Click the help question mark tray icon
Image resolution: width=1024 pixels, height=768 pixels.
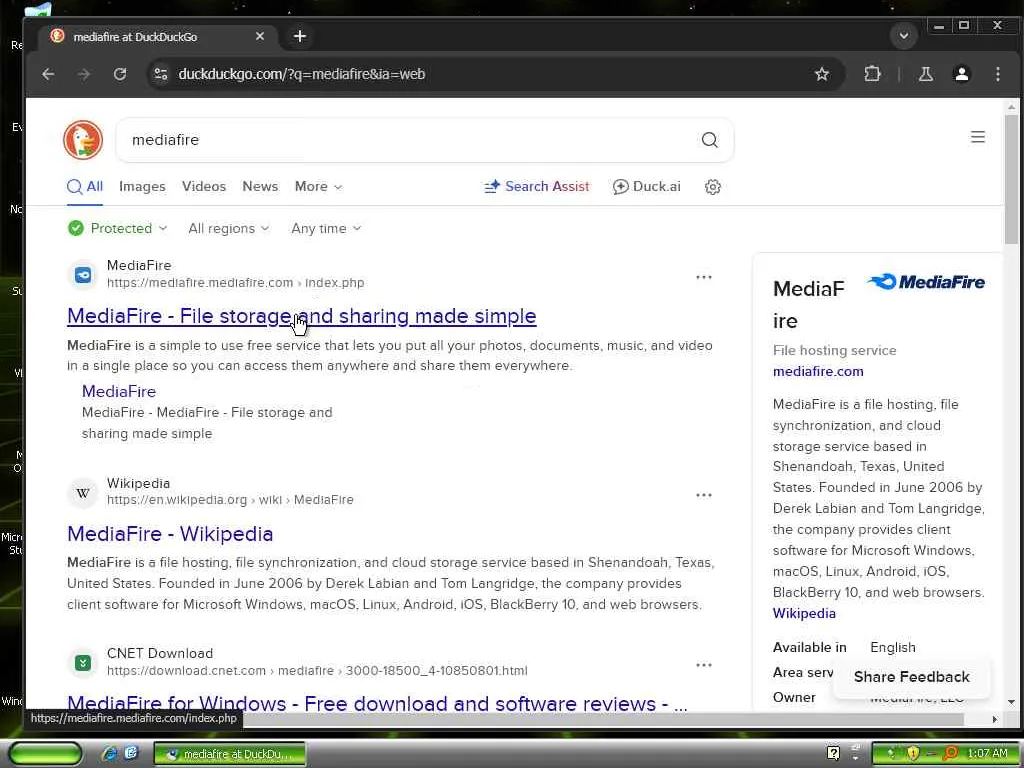[833, 753]
